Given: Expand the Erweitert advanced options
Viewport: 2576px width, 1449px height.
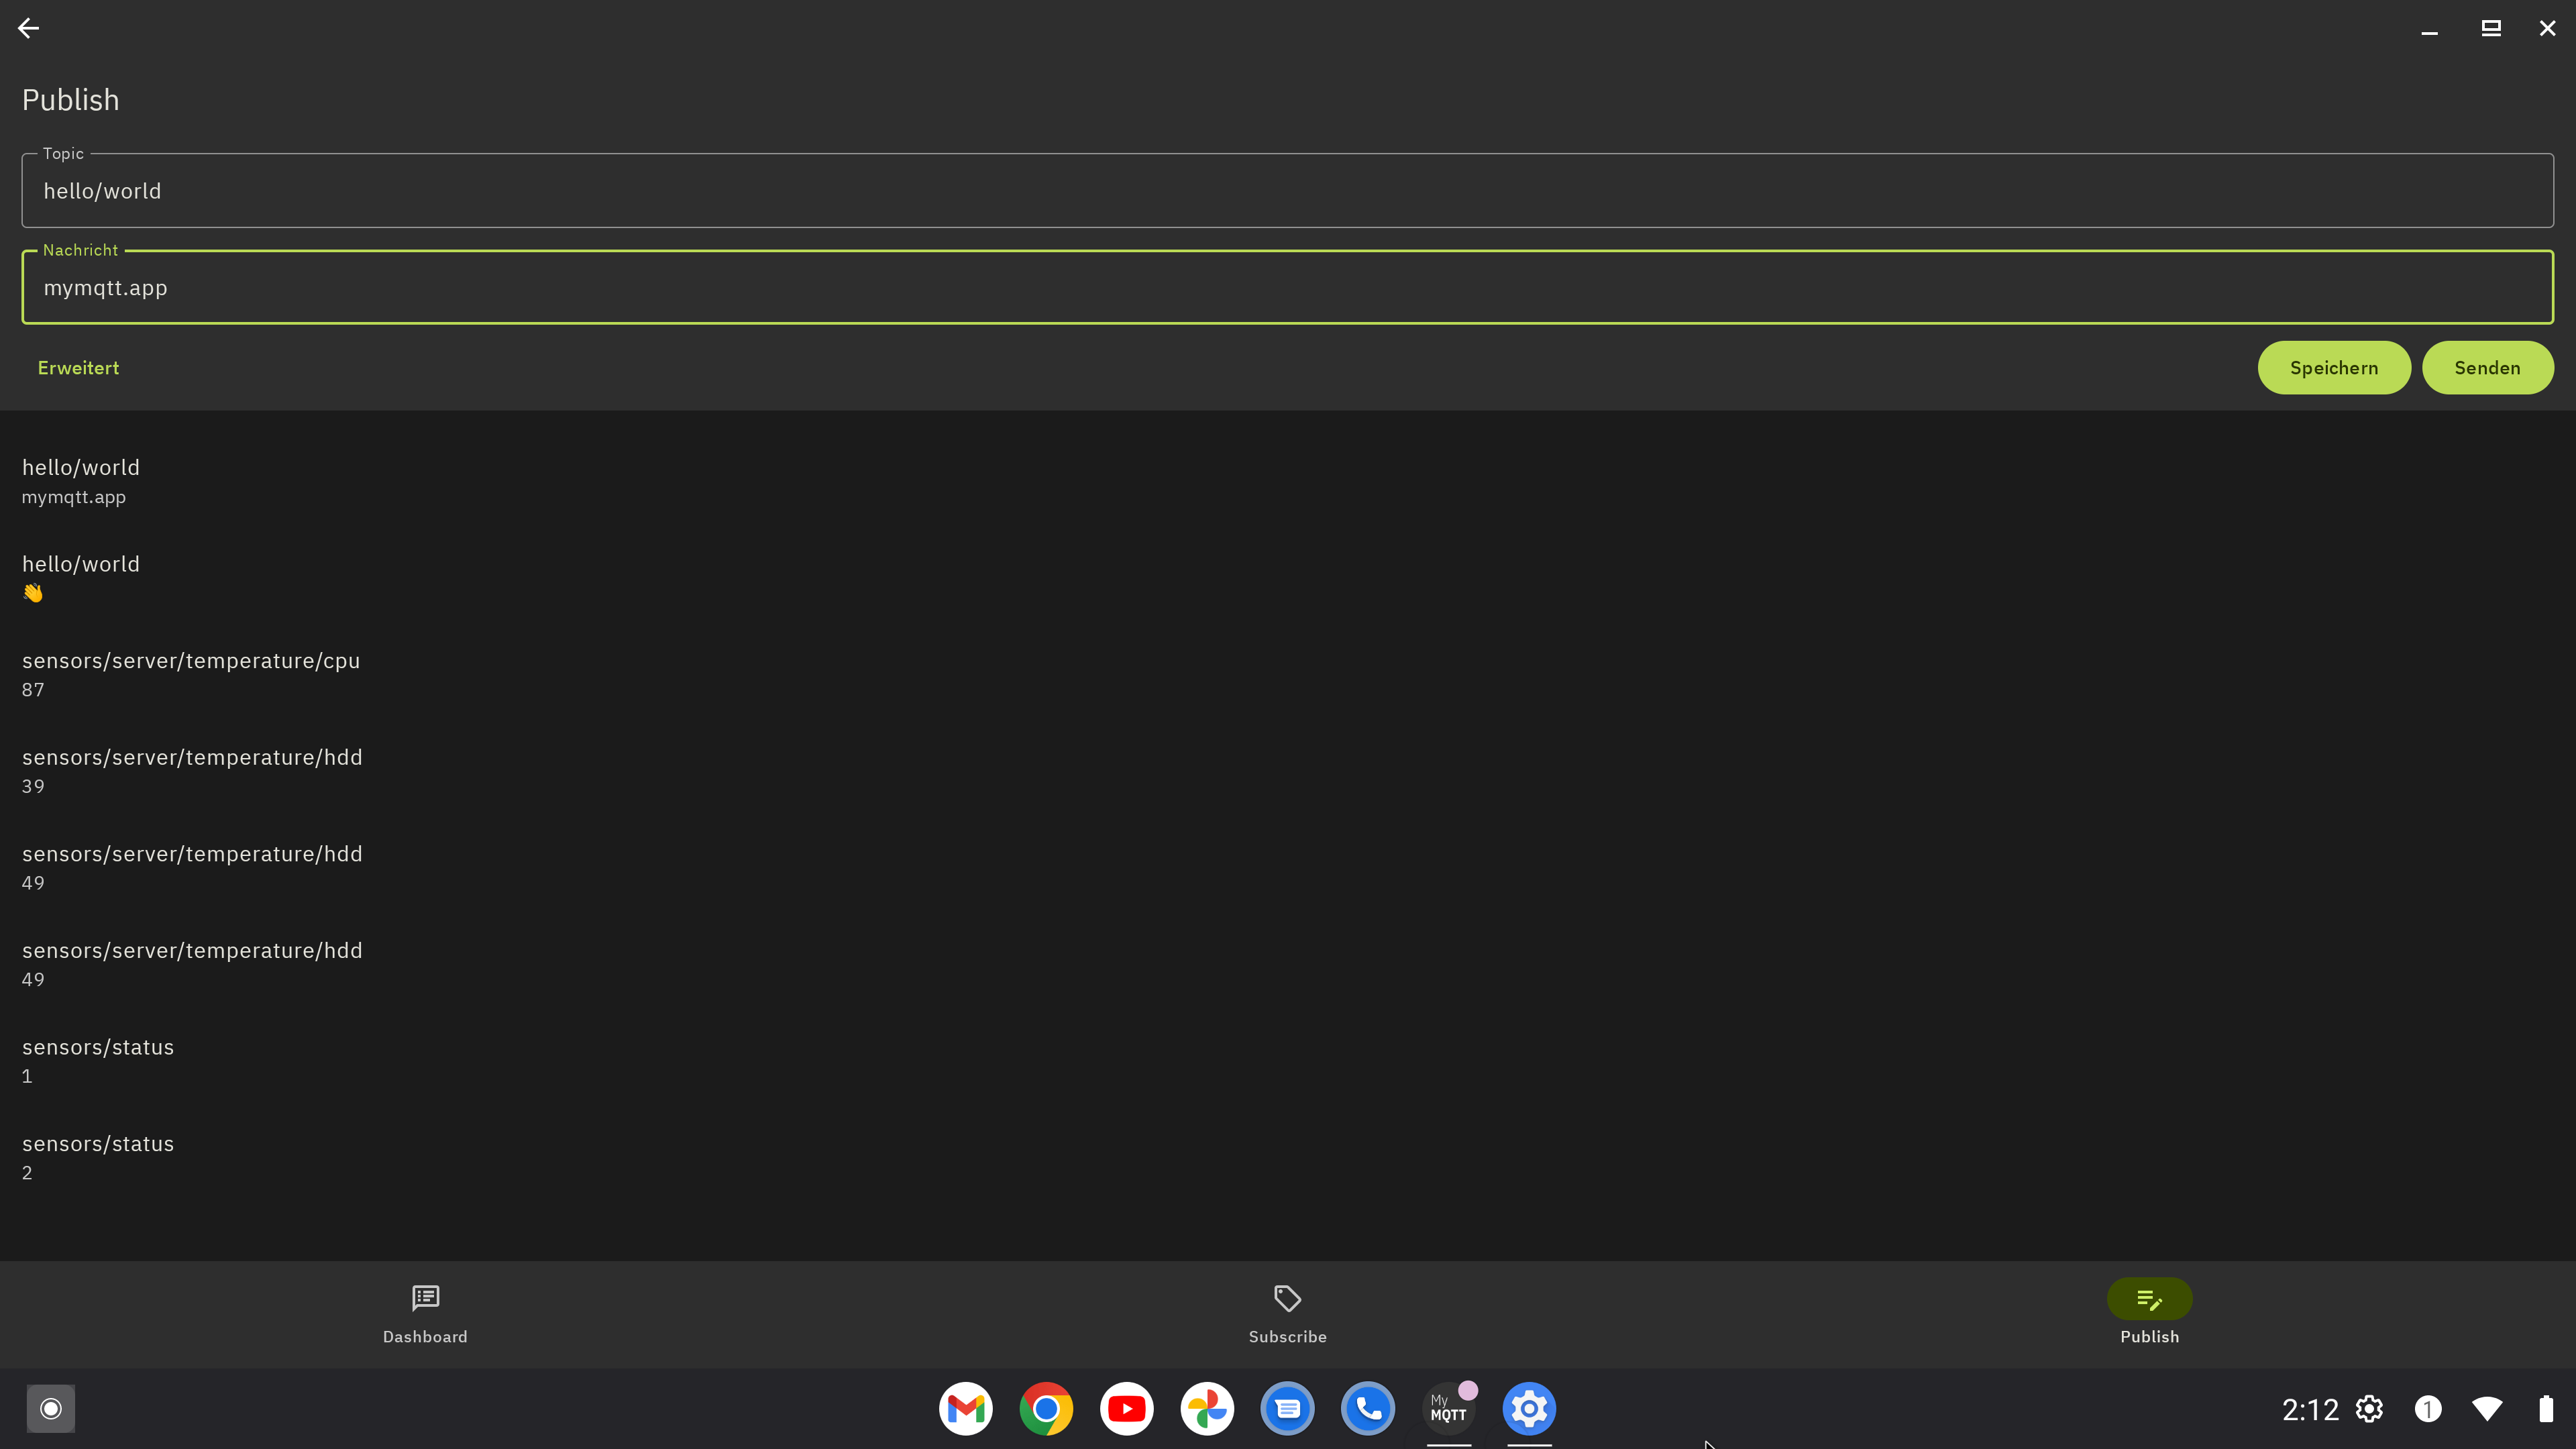Looking at the screenshot, I should click(x=78, y=368).
